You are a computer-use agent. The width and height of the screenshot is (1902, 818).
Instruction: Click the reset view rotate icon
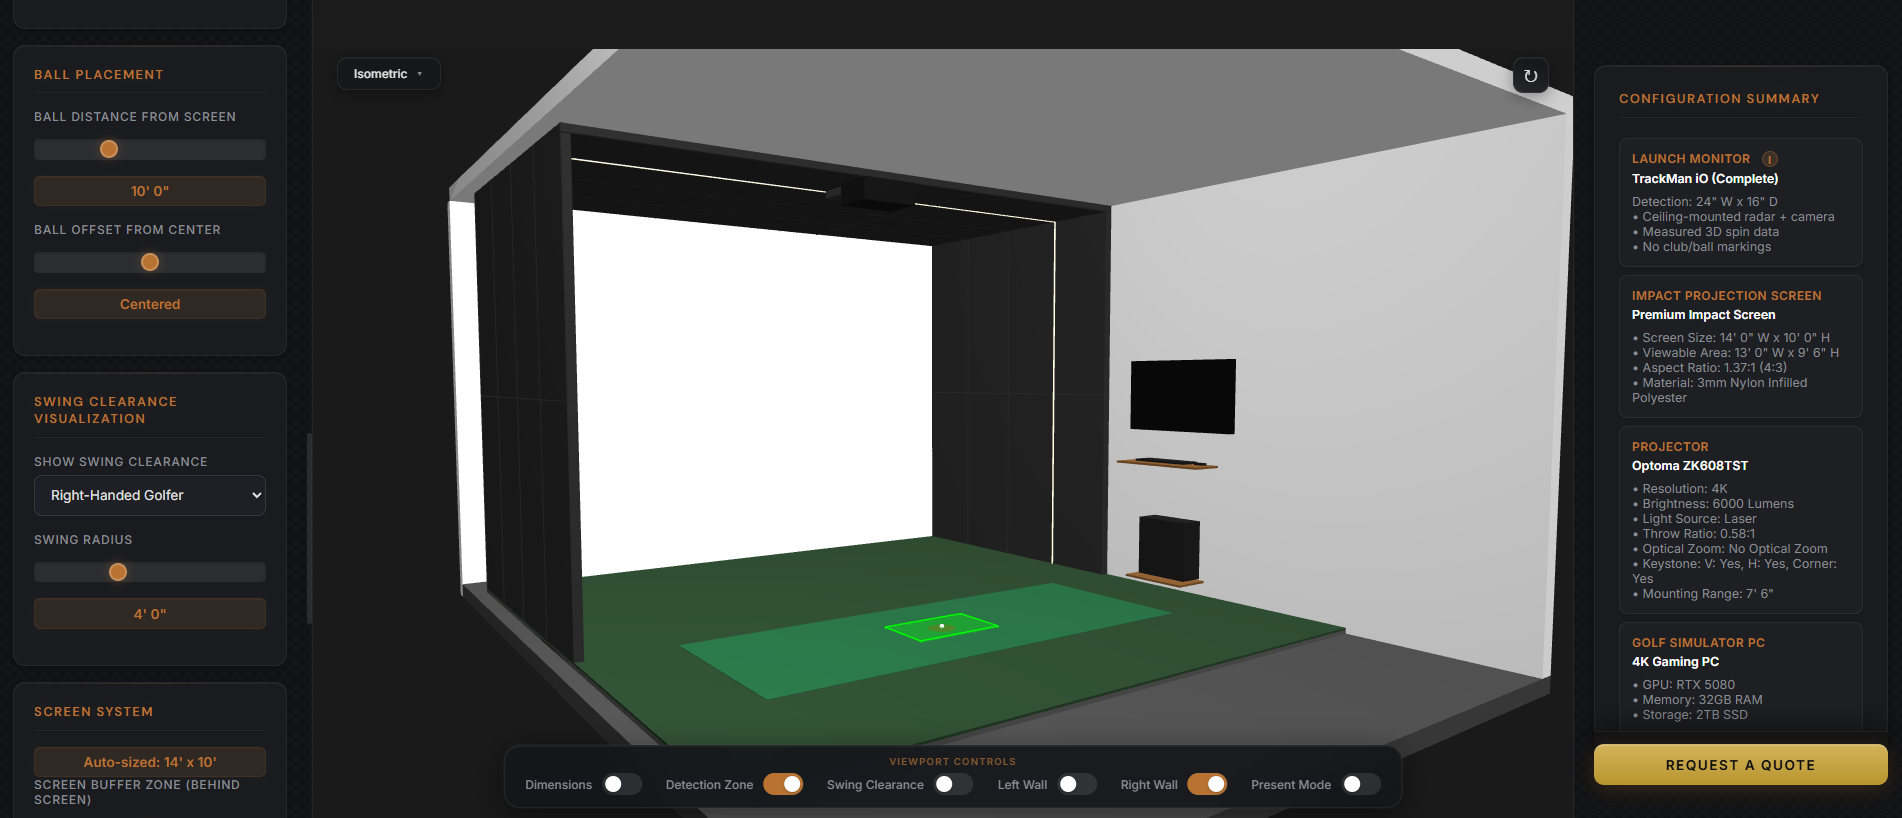tap(1530, 76)
